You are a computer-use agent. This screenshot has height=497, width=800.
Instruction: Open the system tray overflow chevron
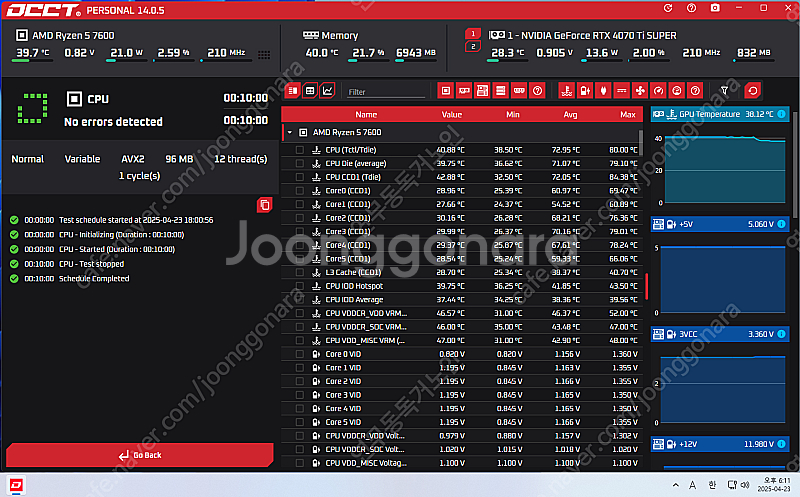[676, 485]
